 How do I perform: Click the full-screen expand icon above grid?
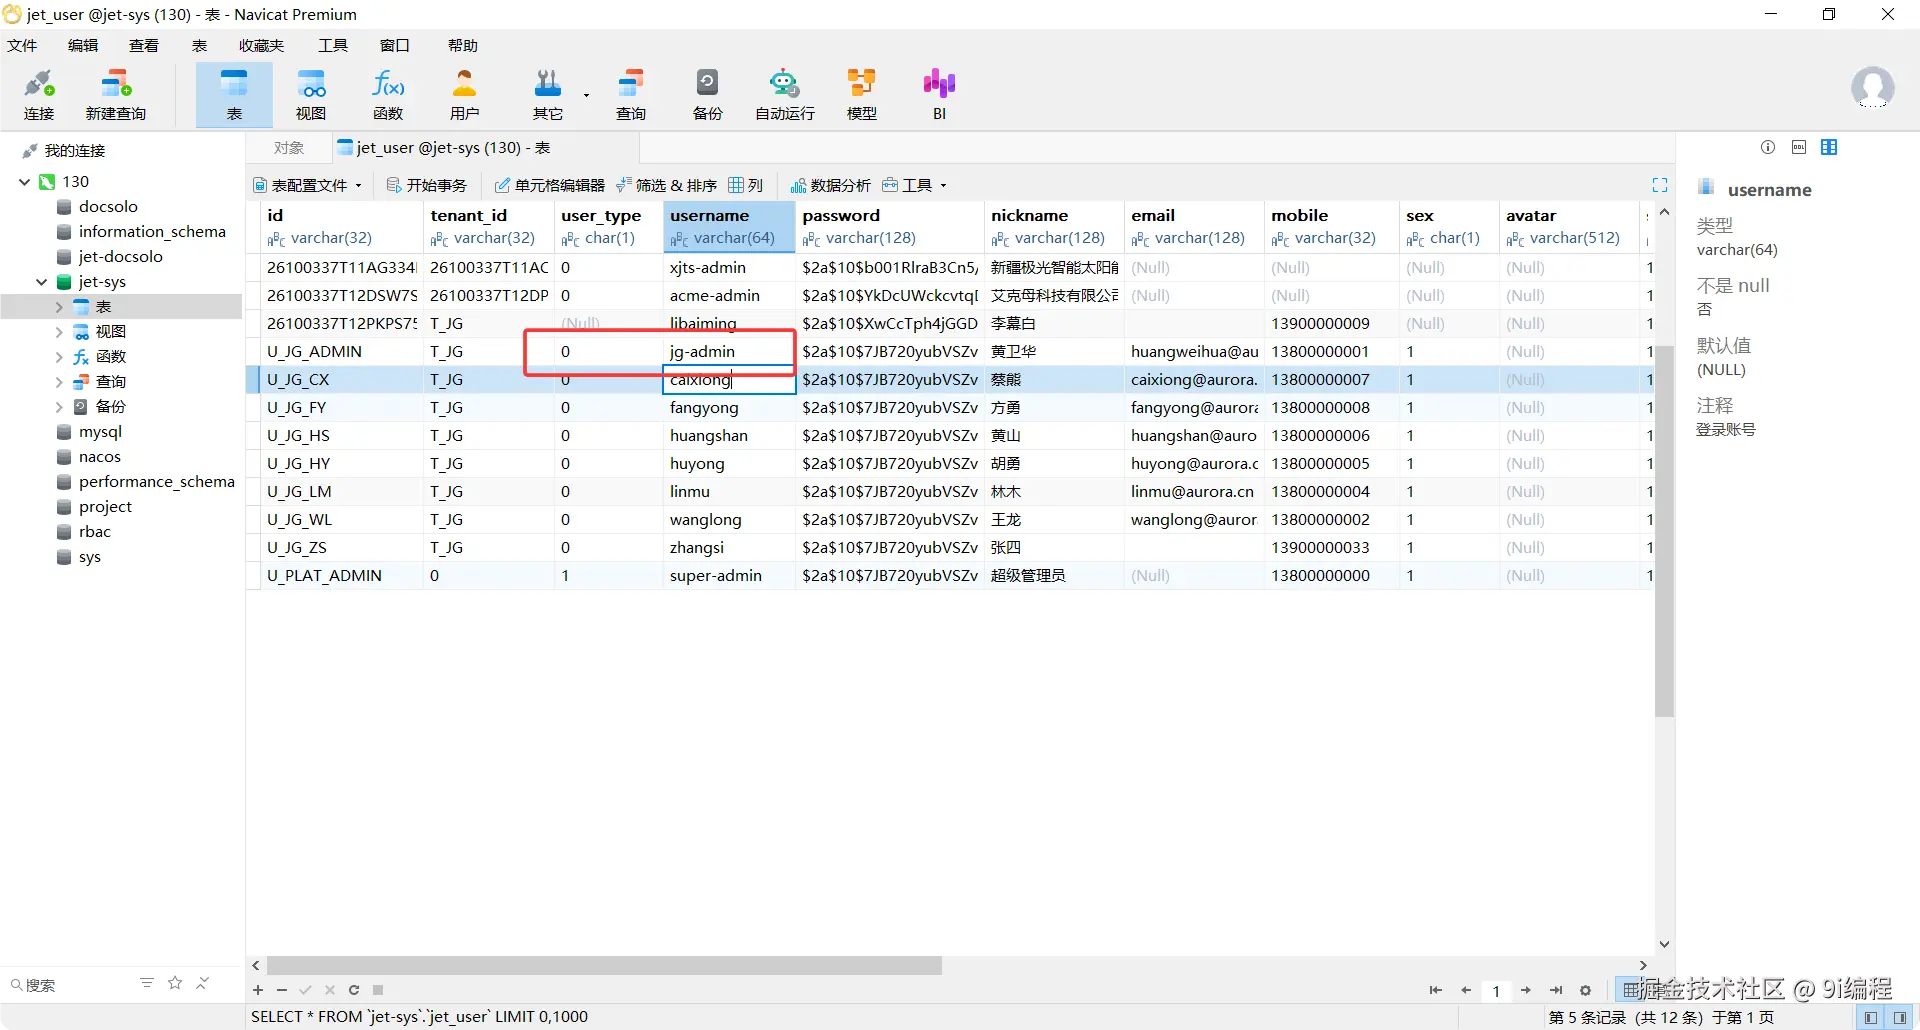[x=1660, y=185]
